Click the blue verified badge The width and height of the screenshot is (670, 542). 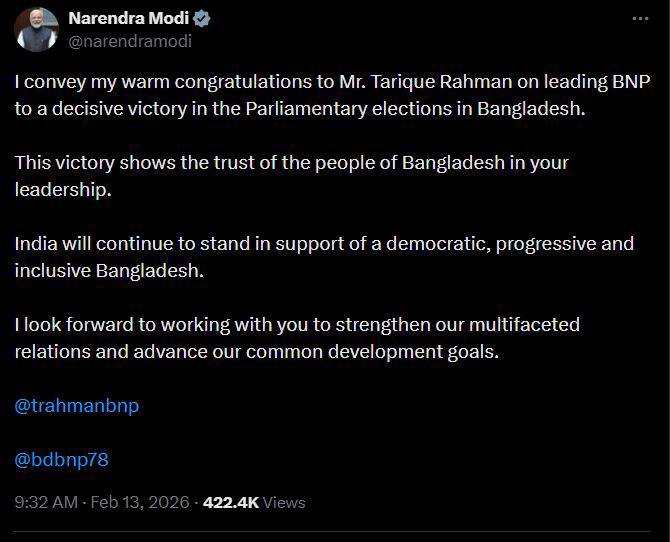tap(201, 20)
